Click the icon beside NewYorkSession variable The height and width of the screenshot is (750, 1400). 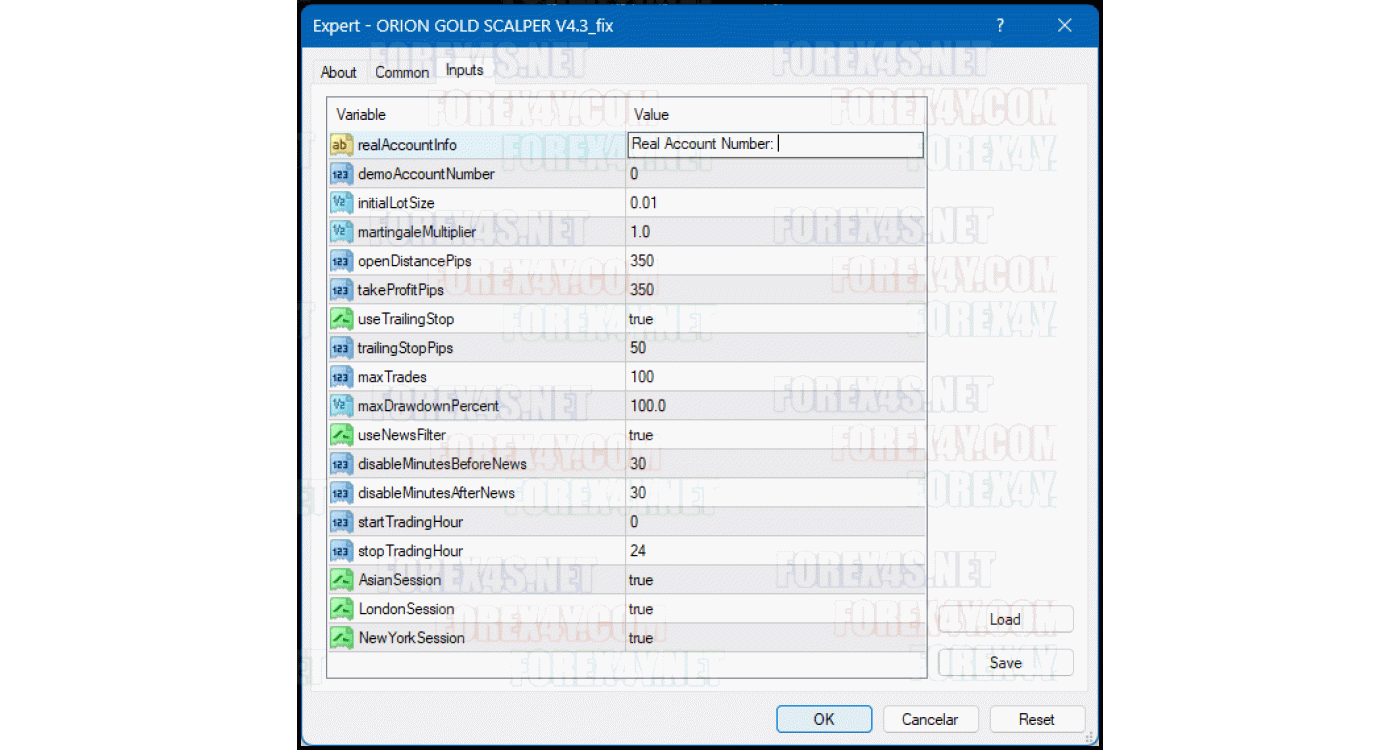(341, 638)
